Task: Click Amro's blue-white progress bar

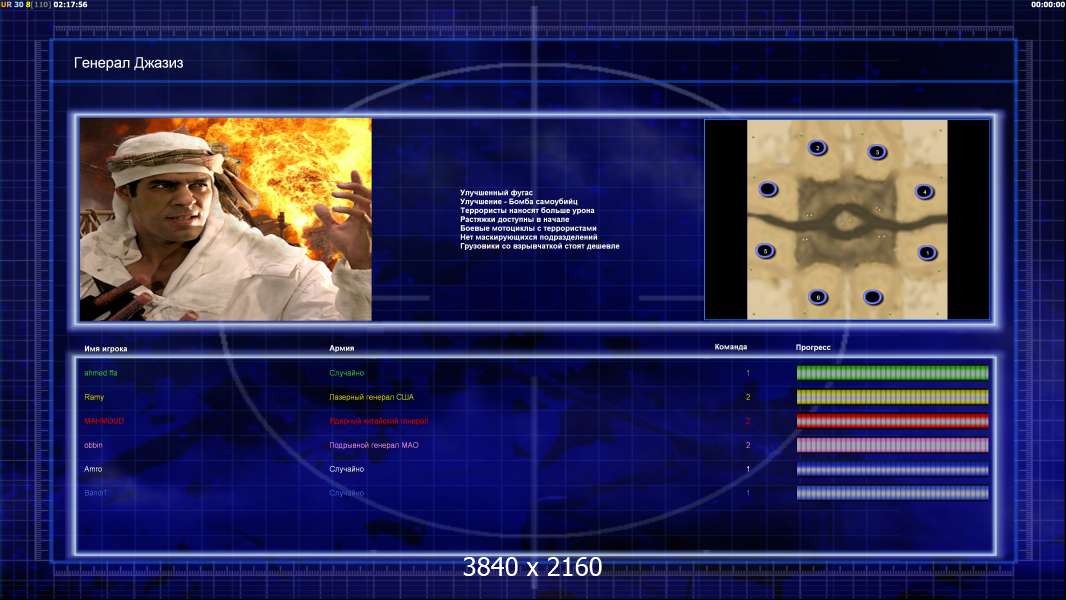Action: pyautogui.click(x=892, y=469)
